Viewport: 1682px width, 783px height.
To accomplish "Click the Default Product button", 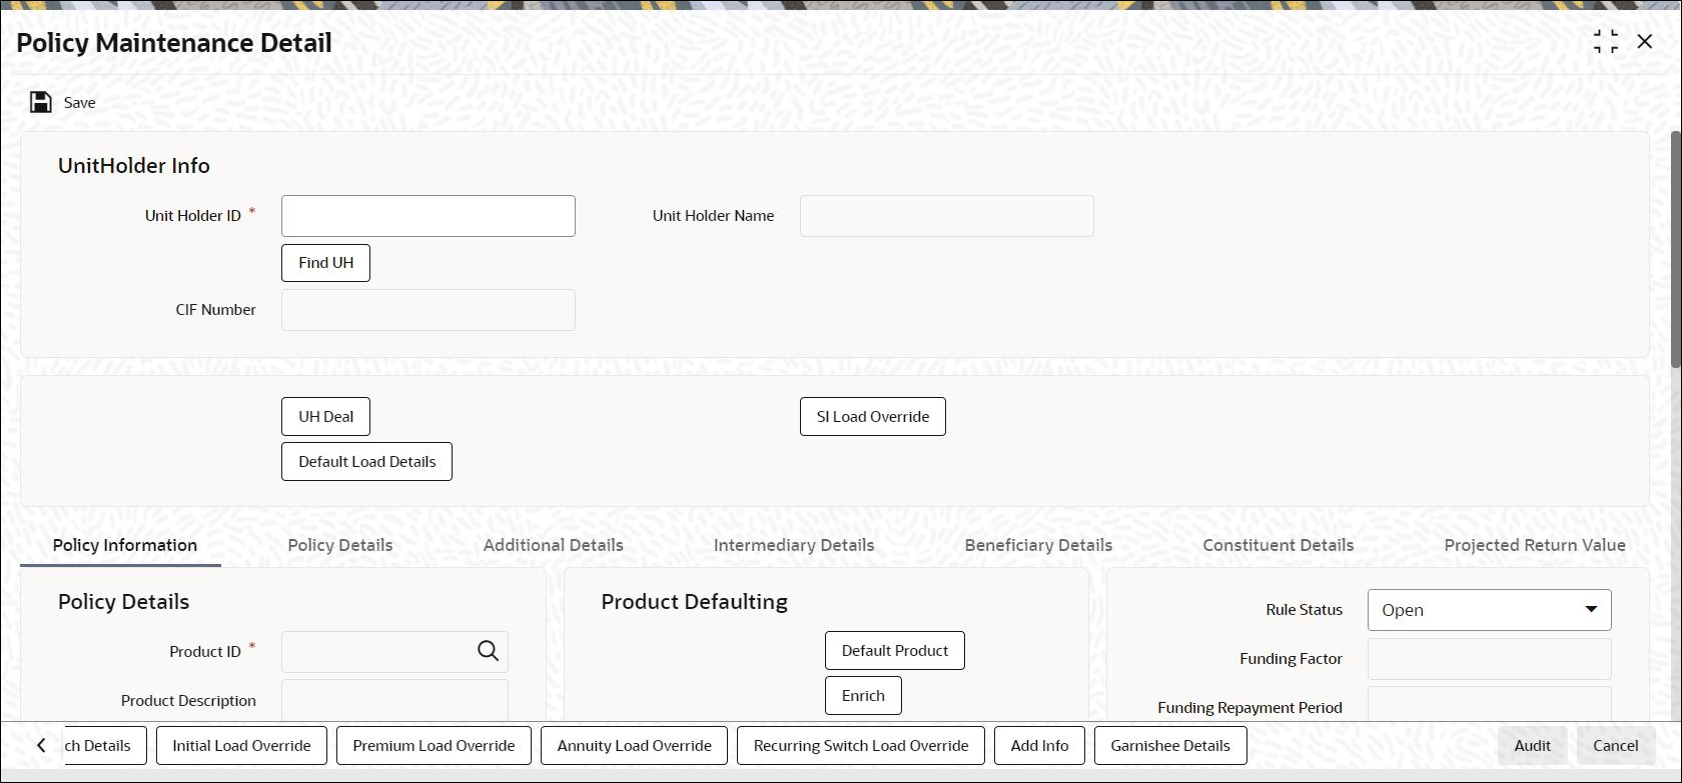I will tap(895, 651).
